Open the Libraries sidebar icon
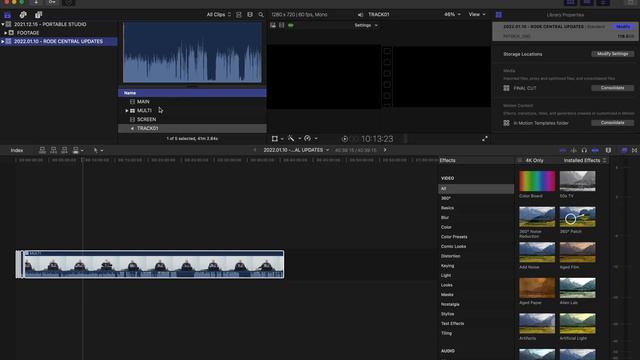The image size is (640, 360). [x=8, y=15]
